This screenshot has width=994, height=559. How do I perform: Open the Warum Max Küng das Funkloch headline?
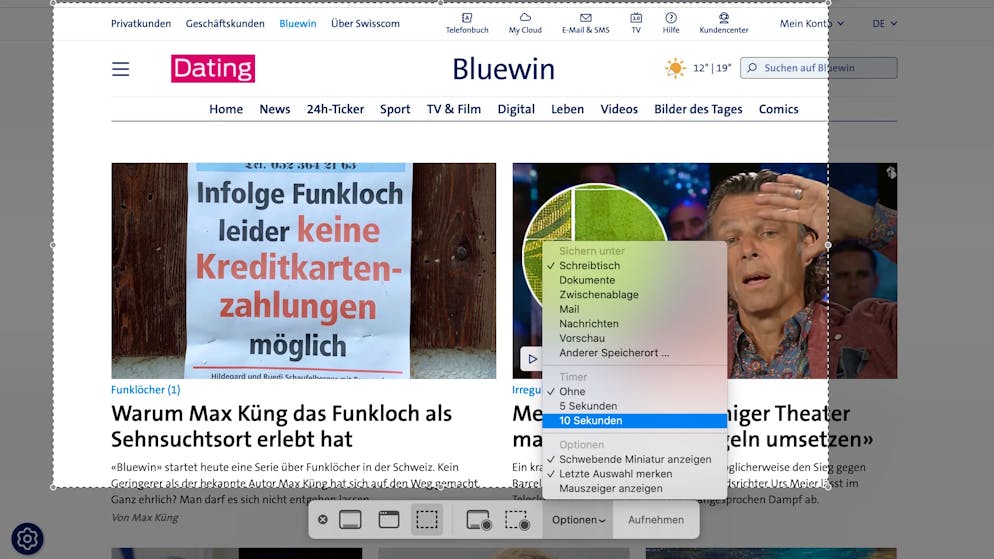coord(281,426)
